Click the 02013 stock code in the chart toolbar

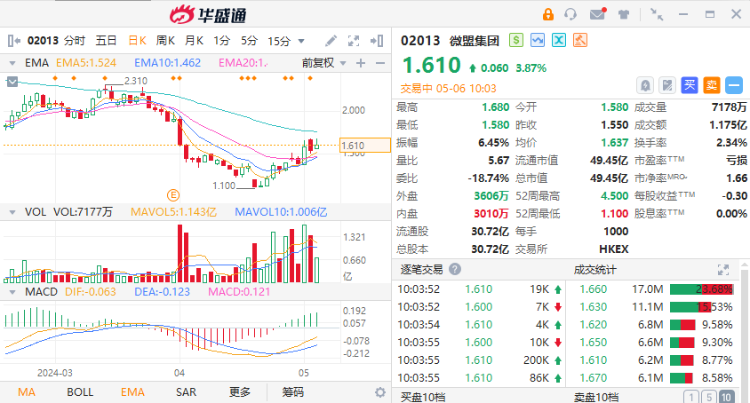(x=43, y=41)
